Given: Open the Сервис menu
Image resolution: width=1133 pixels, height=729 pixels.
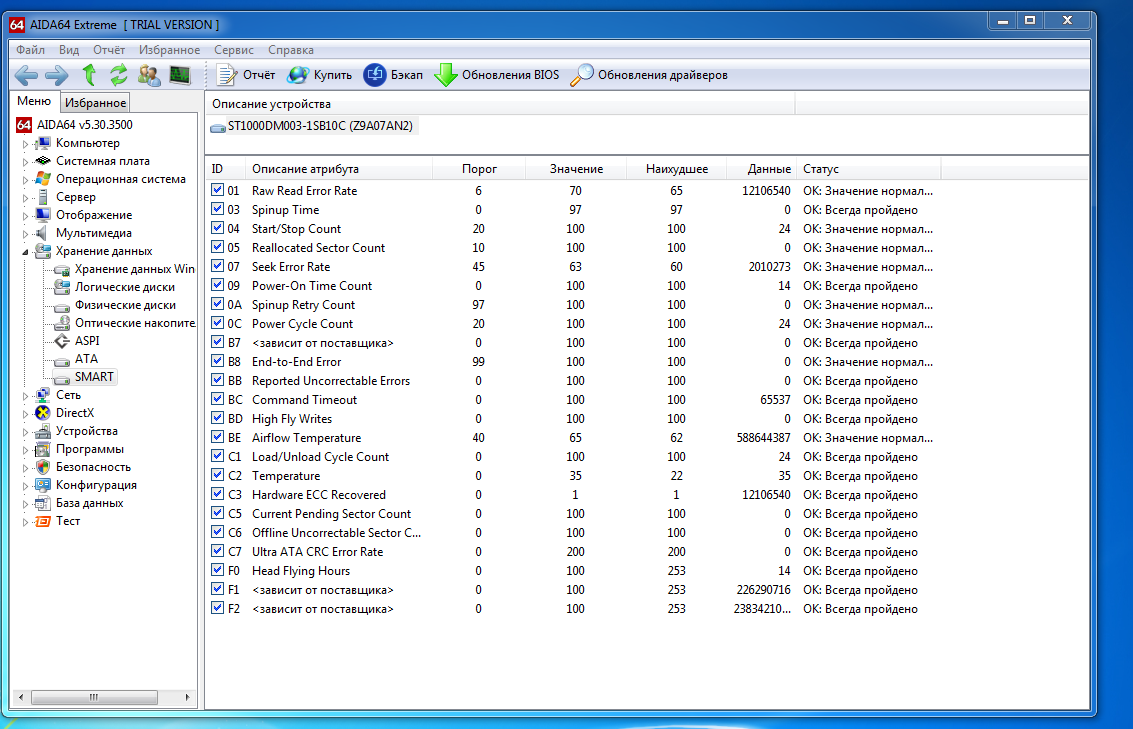Looking at the screenshot, I should (x=233, y=50).
